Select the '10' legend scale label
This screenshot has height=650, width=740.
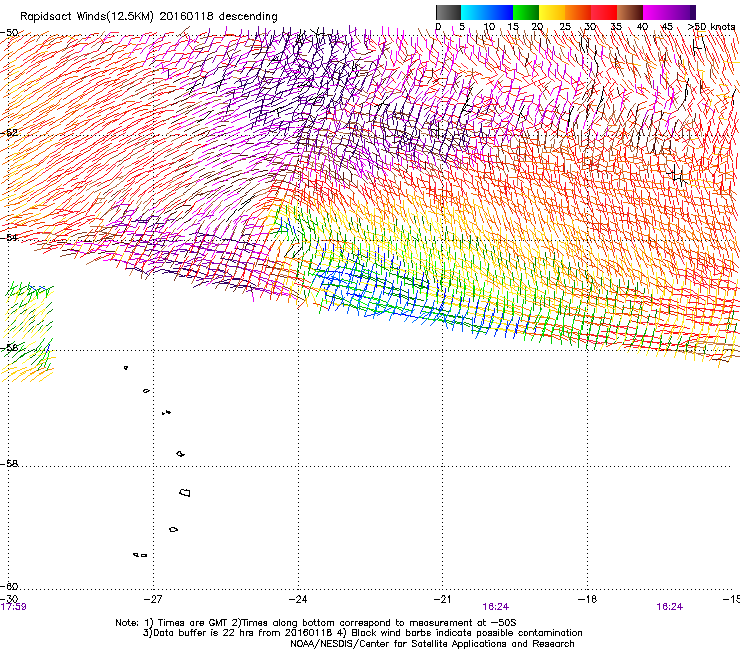click(x=489, y=27)
